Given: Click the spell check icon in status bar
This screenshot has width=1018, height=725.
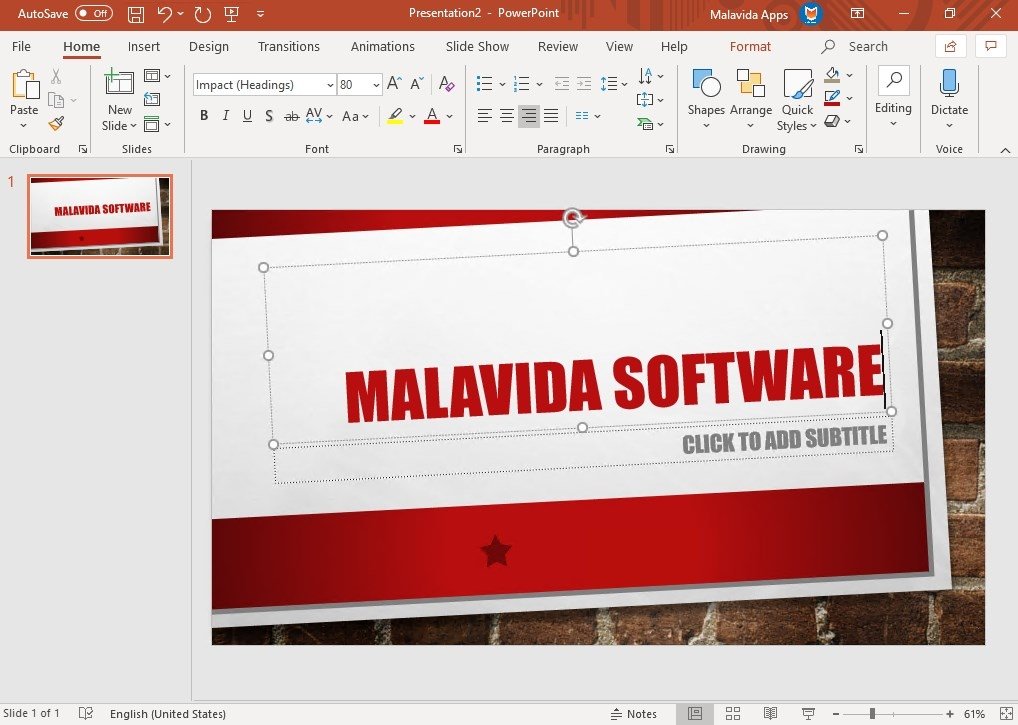Looking at the screenshot, I should pos(86,713).
